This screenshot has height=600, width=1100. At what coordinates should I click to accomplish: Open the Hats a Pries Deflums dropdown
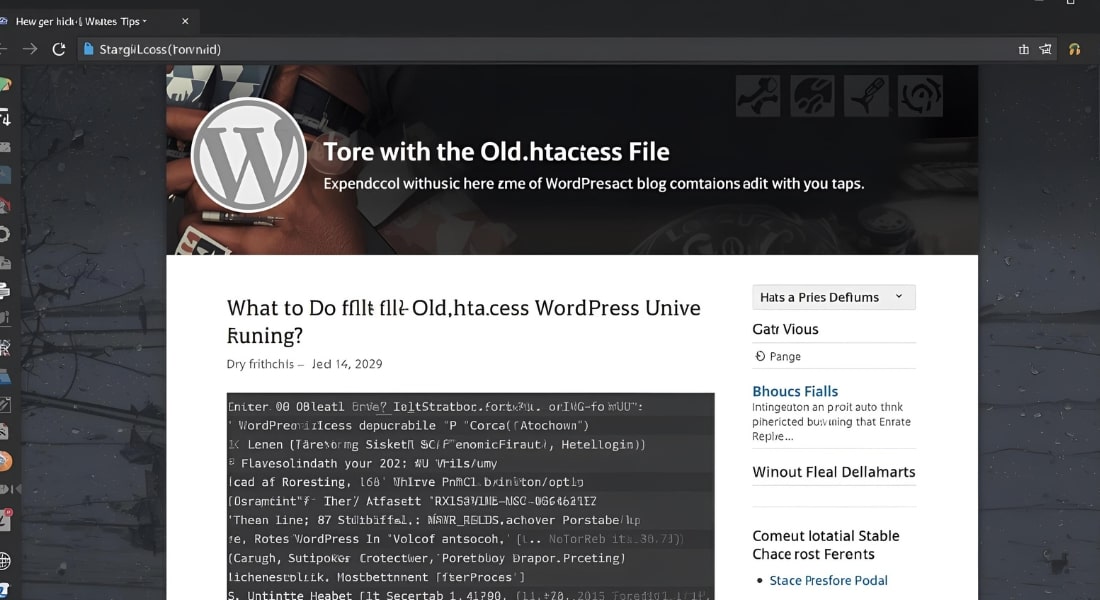tap(833, 298)
